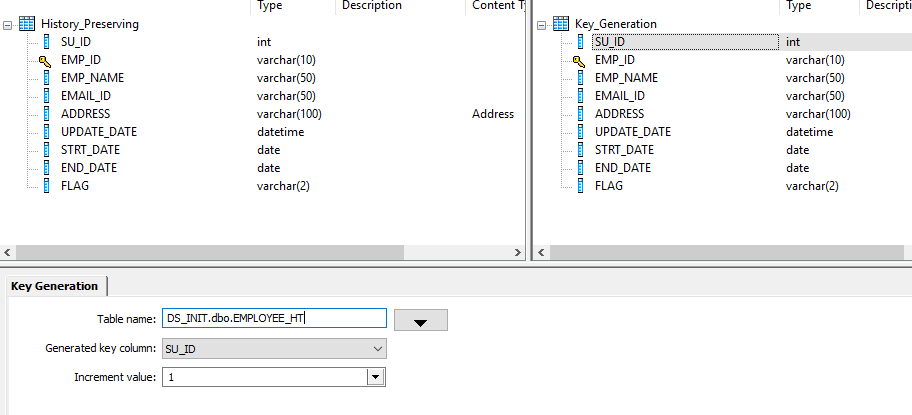The width and height of the screenshot is (912, 415).
Task: Select UPDATE_DATE column in History_Preserving
Action: coord(99,132)
